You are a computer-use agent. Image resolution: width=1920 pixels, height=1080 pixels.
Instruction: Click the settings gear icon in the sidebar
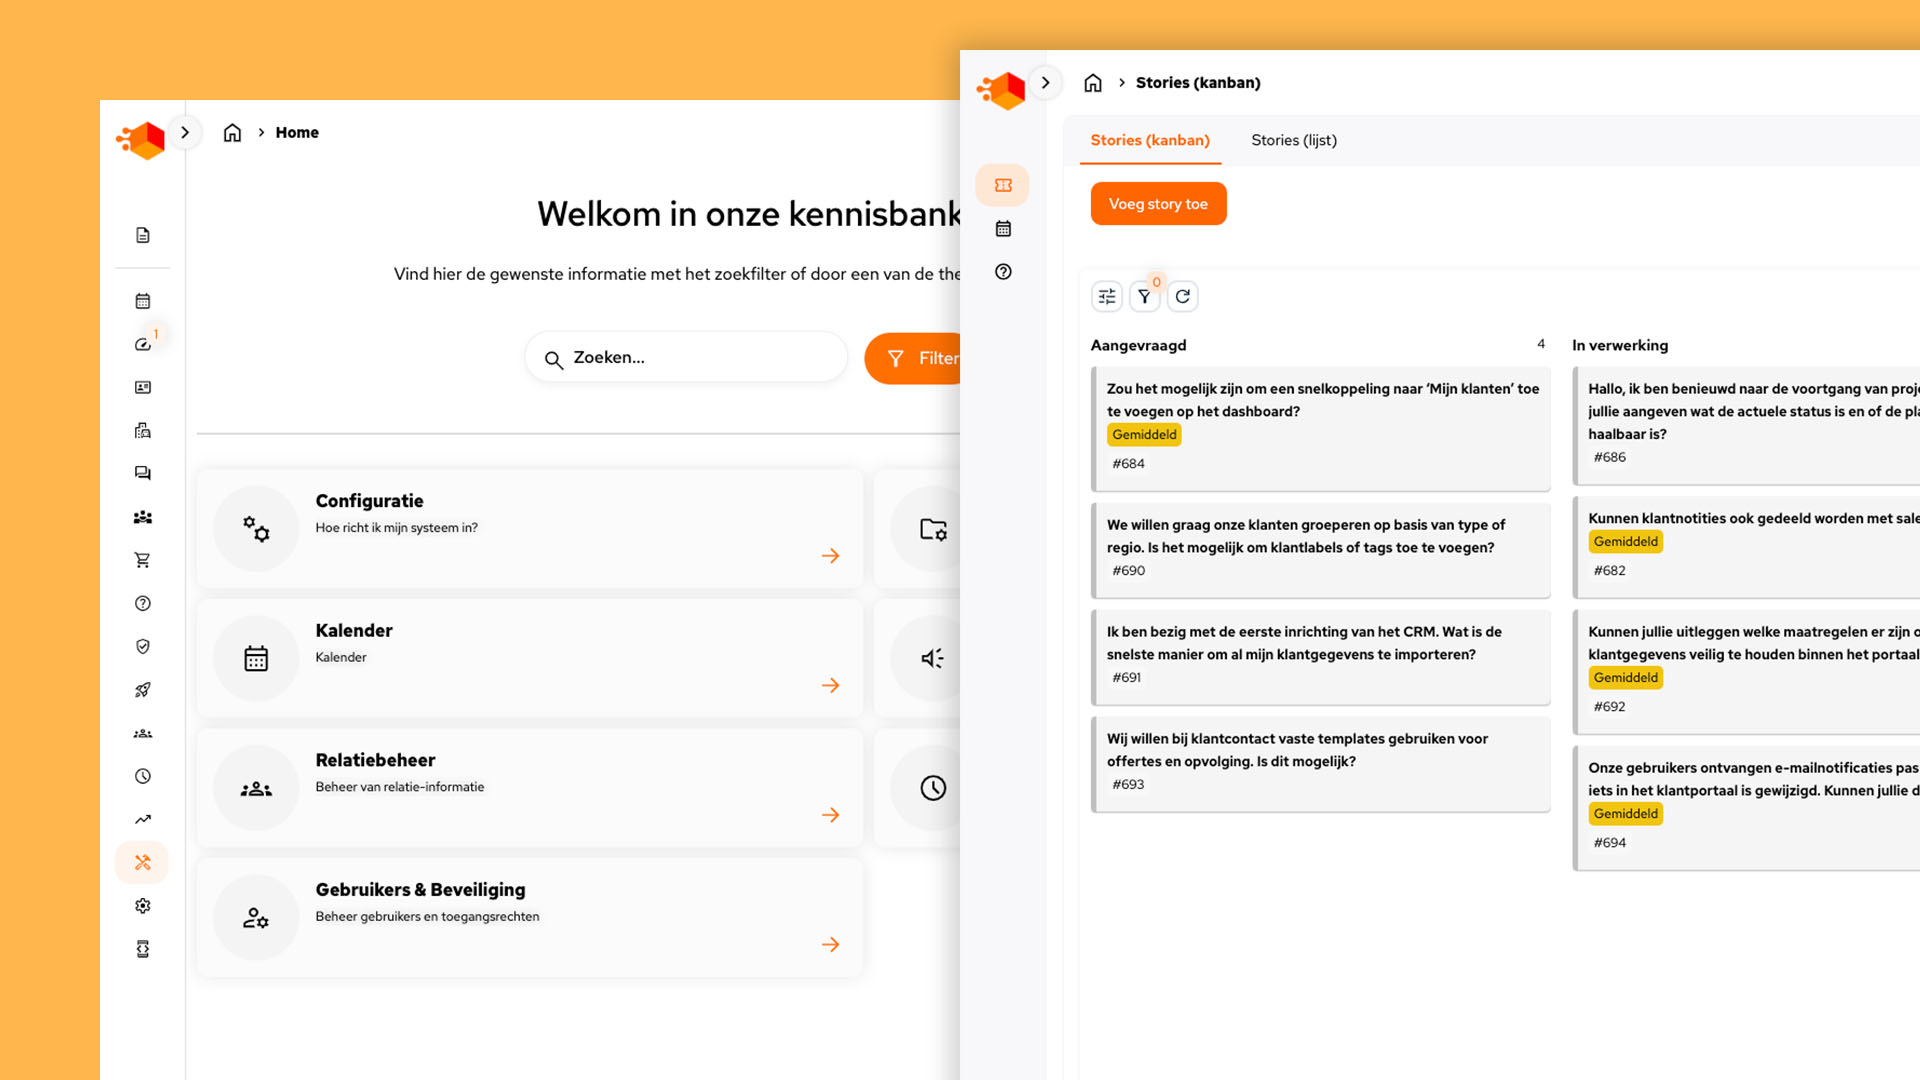[142, 905]
